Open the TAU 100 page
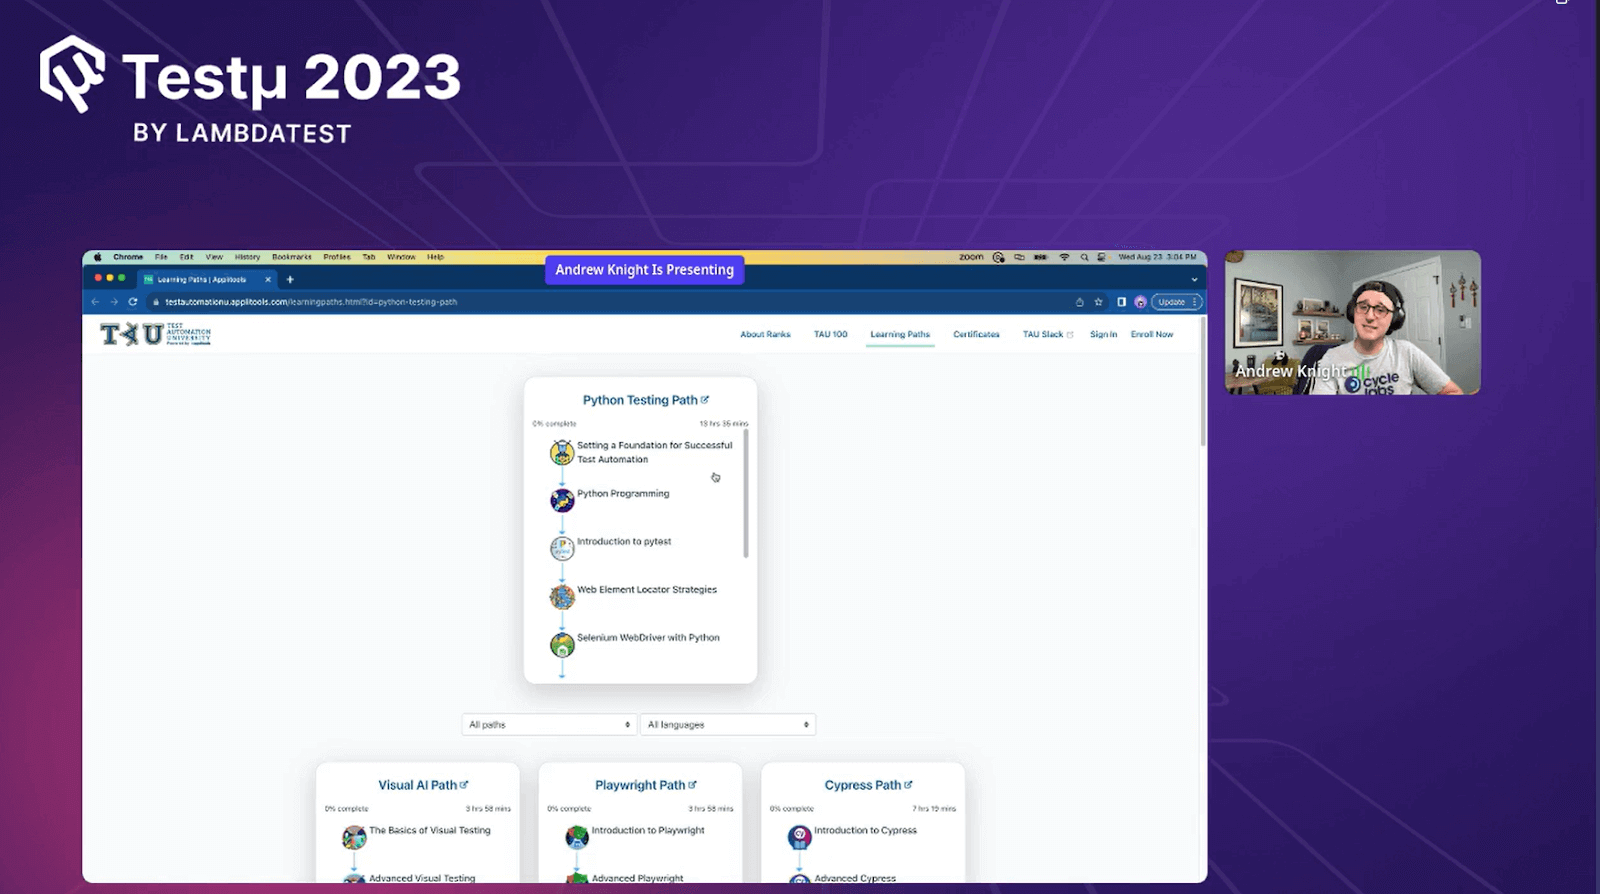This screenshot has width=1600, height=894. click(x=830, y=334)
